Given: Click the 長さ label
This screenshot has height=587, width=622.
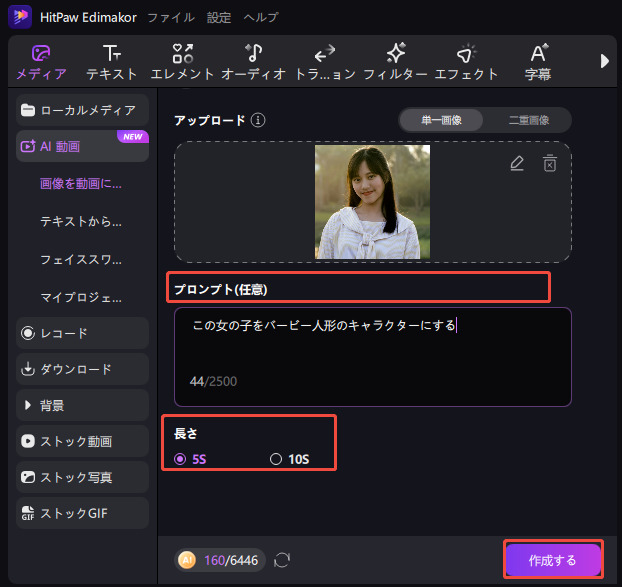Looking at the screenshot, I should (x=186, y=433).
